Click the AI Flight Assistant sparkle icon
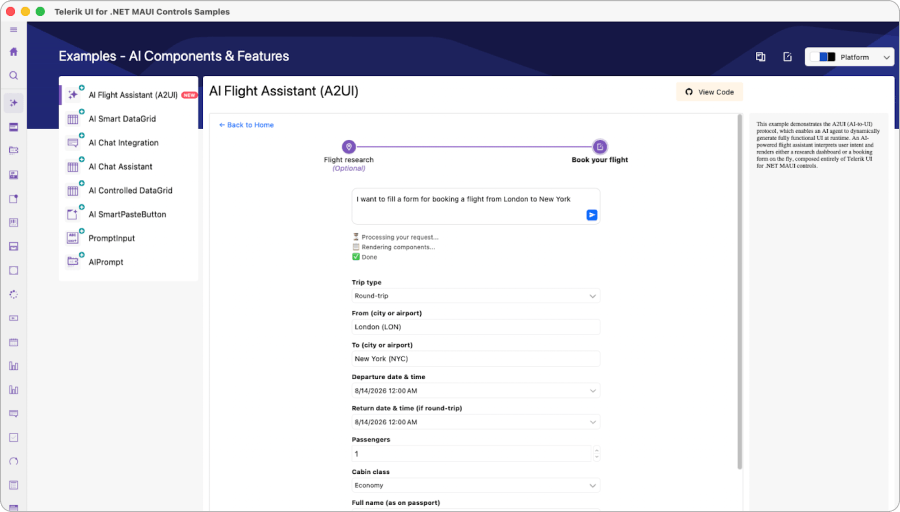 pyautogui.click(x=73, y=94)
